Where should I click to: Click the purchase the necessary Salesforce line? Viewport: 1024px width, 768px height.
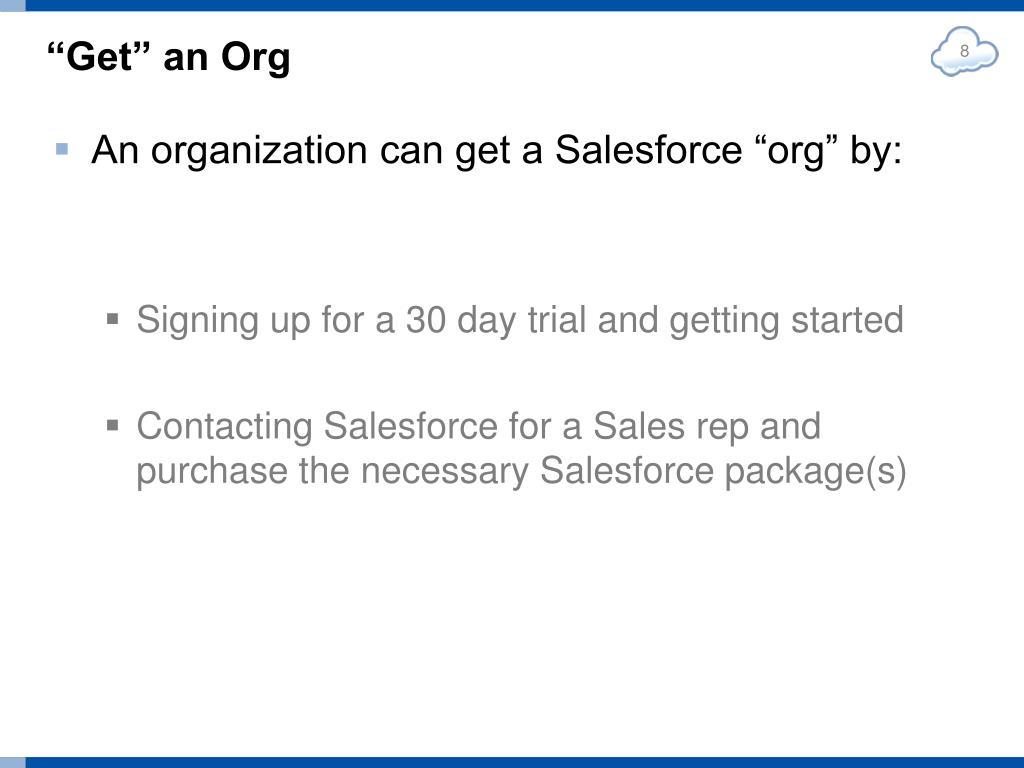(521, 472)
